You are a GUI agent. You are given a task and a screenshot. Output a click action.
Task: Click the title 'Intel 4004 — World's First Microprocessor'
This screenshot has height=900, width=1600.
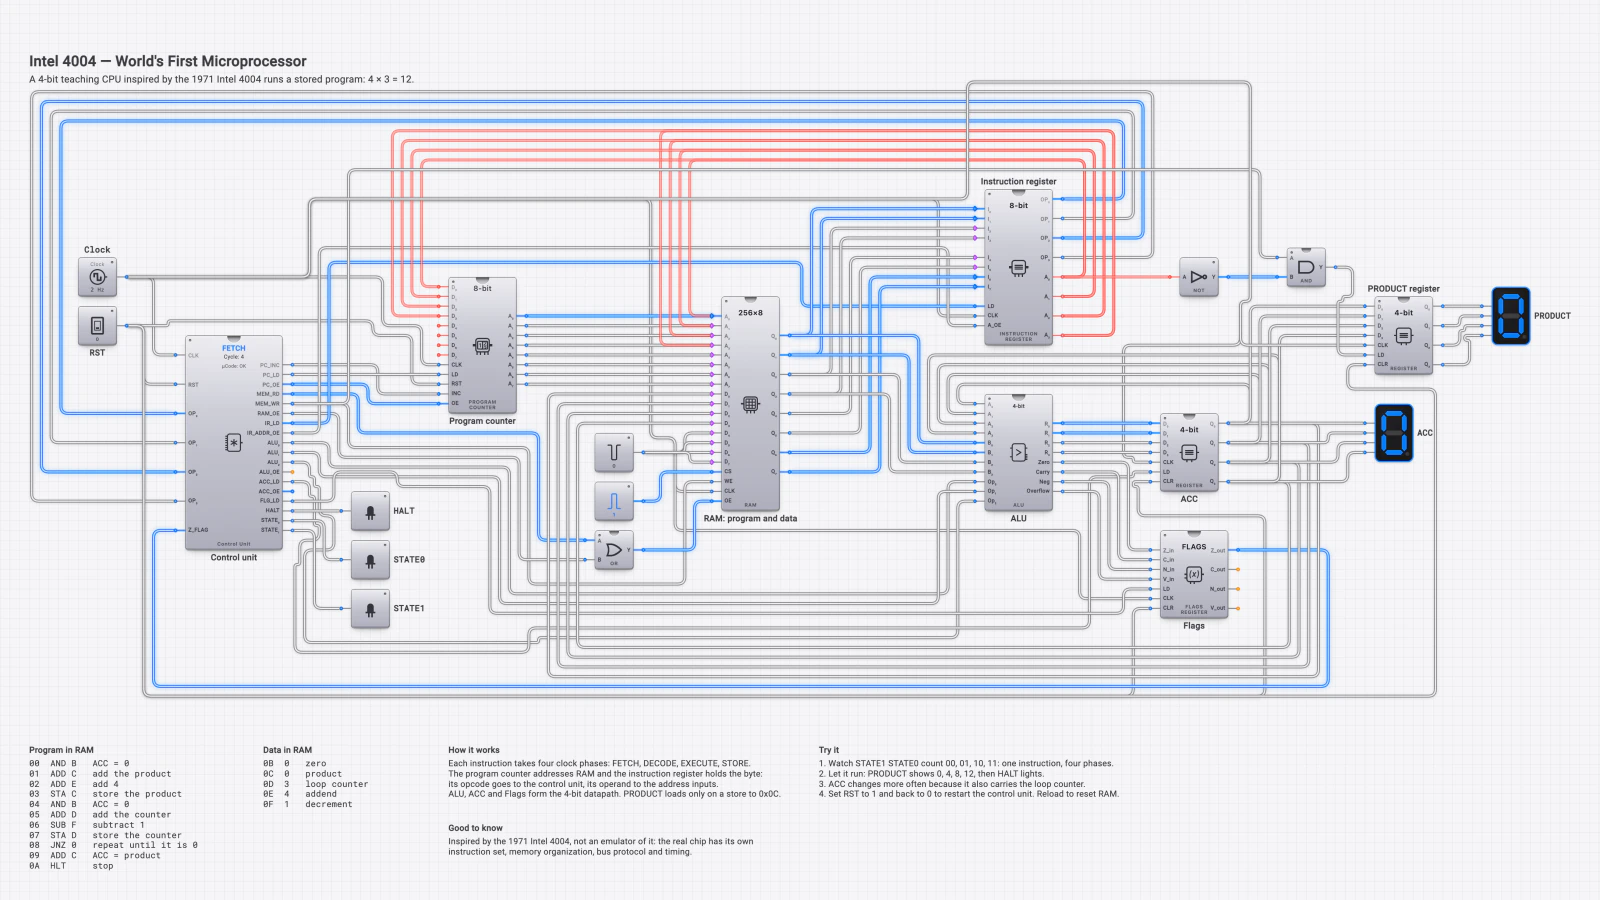(x=168, y=61)
